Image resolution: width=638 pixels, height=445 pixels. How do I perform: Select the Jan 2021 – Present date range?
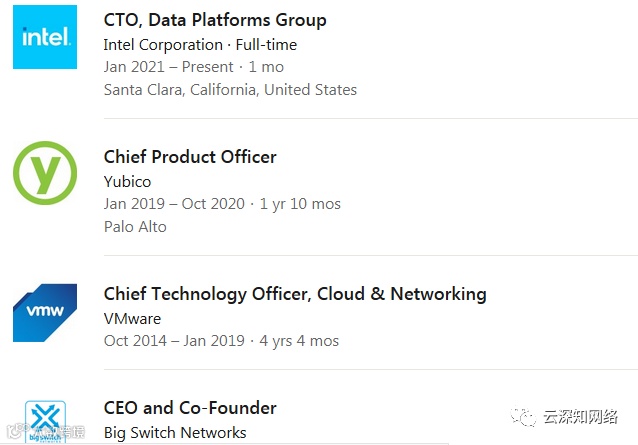click(x=168, y=67)
